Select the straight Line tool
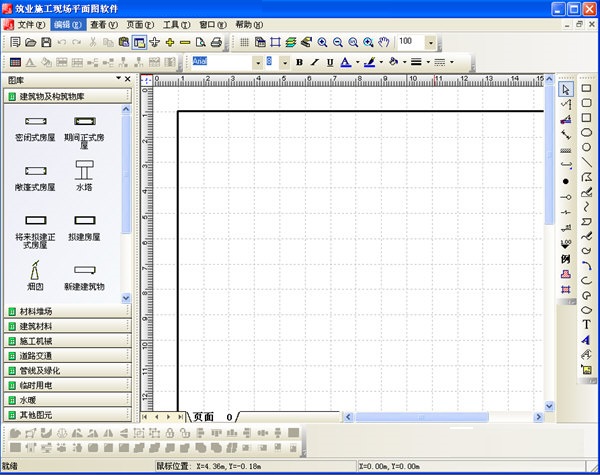 [x=586, y=162]
